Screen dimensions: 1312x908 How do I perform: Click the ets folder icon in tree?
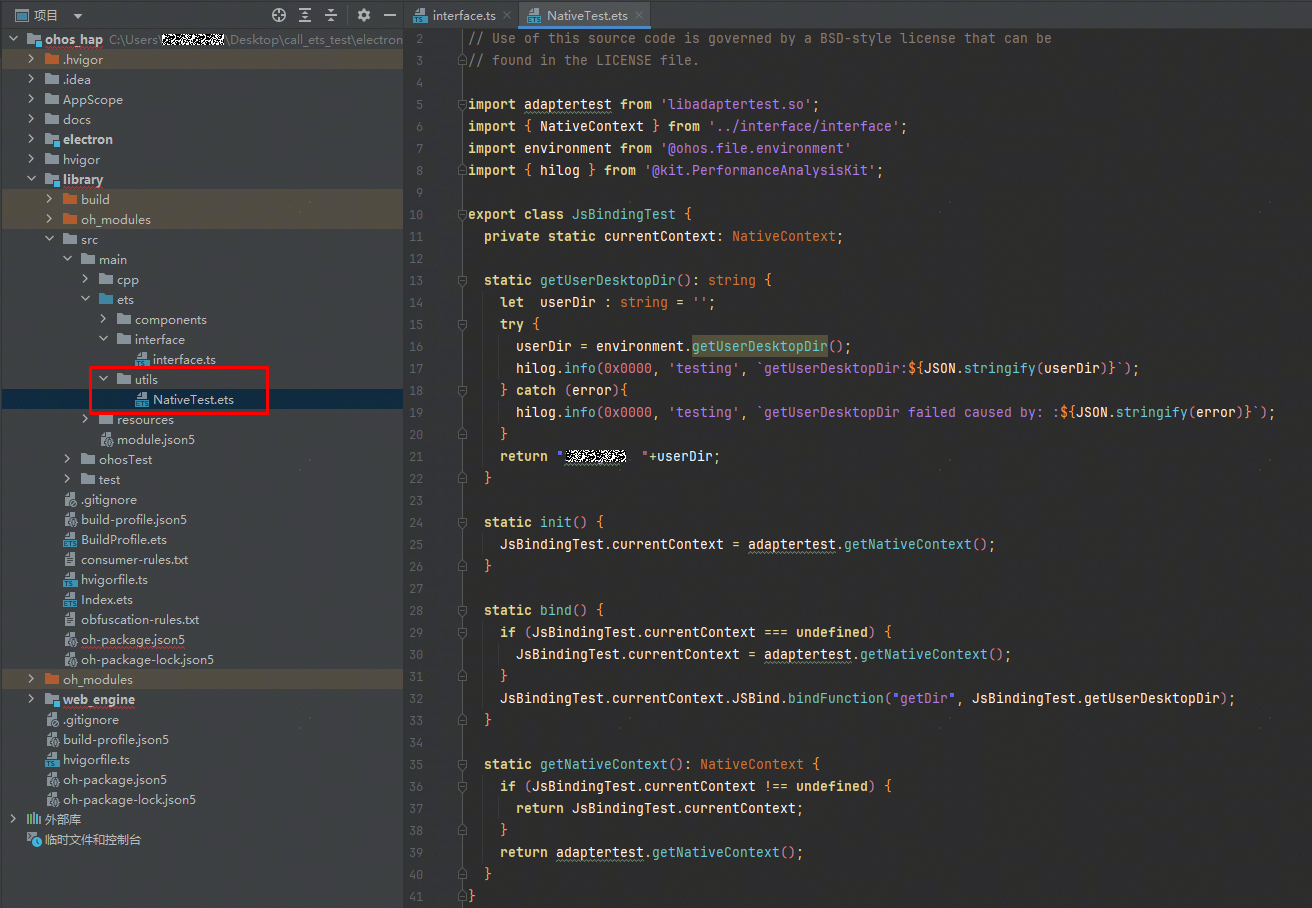click(106, 300)
